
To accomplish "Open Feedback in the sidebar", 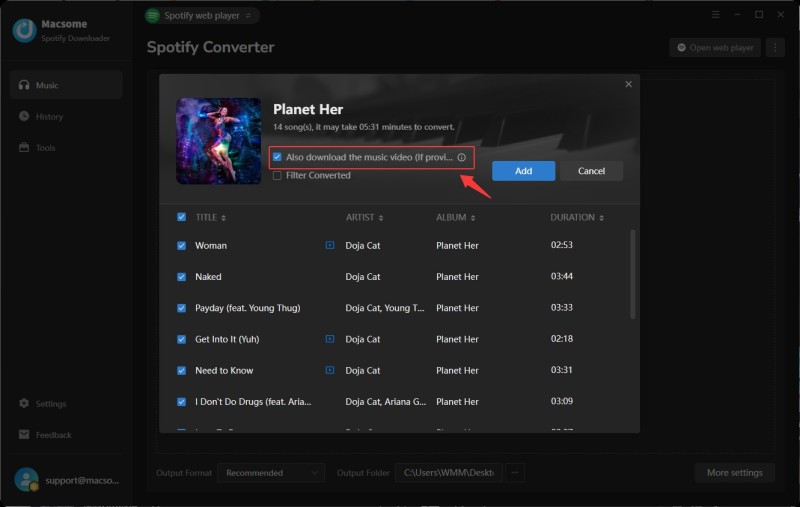I will tap(66, 435).
